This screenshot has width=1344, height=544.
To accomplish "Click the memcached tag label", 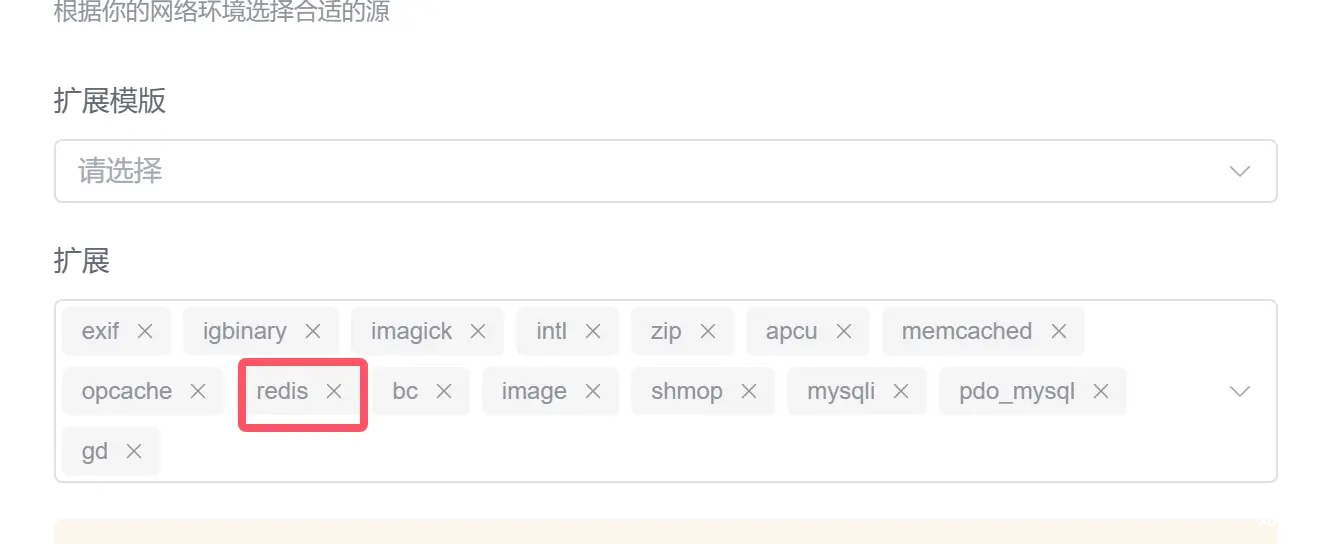I will click(966, 331).
